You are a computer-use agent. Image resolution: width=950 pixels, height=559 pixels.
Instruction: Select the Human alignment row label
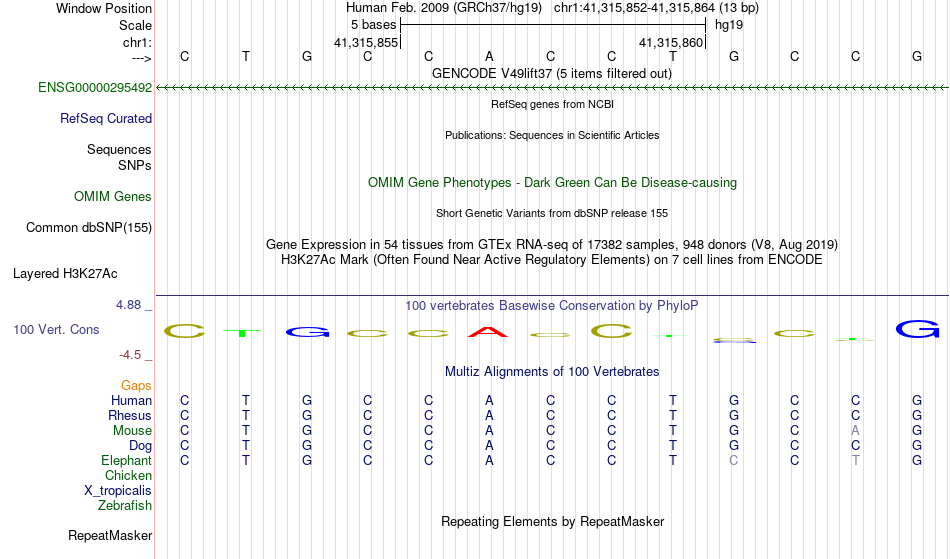(131, 400)
